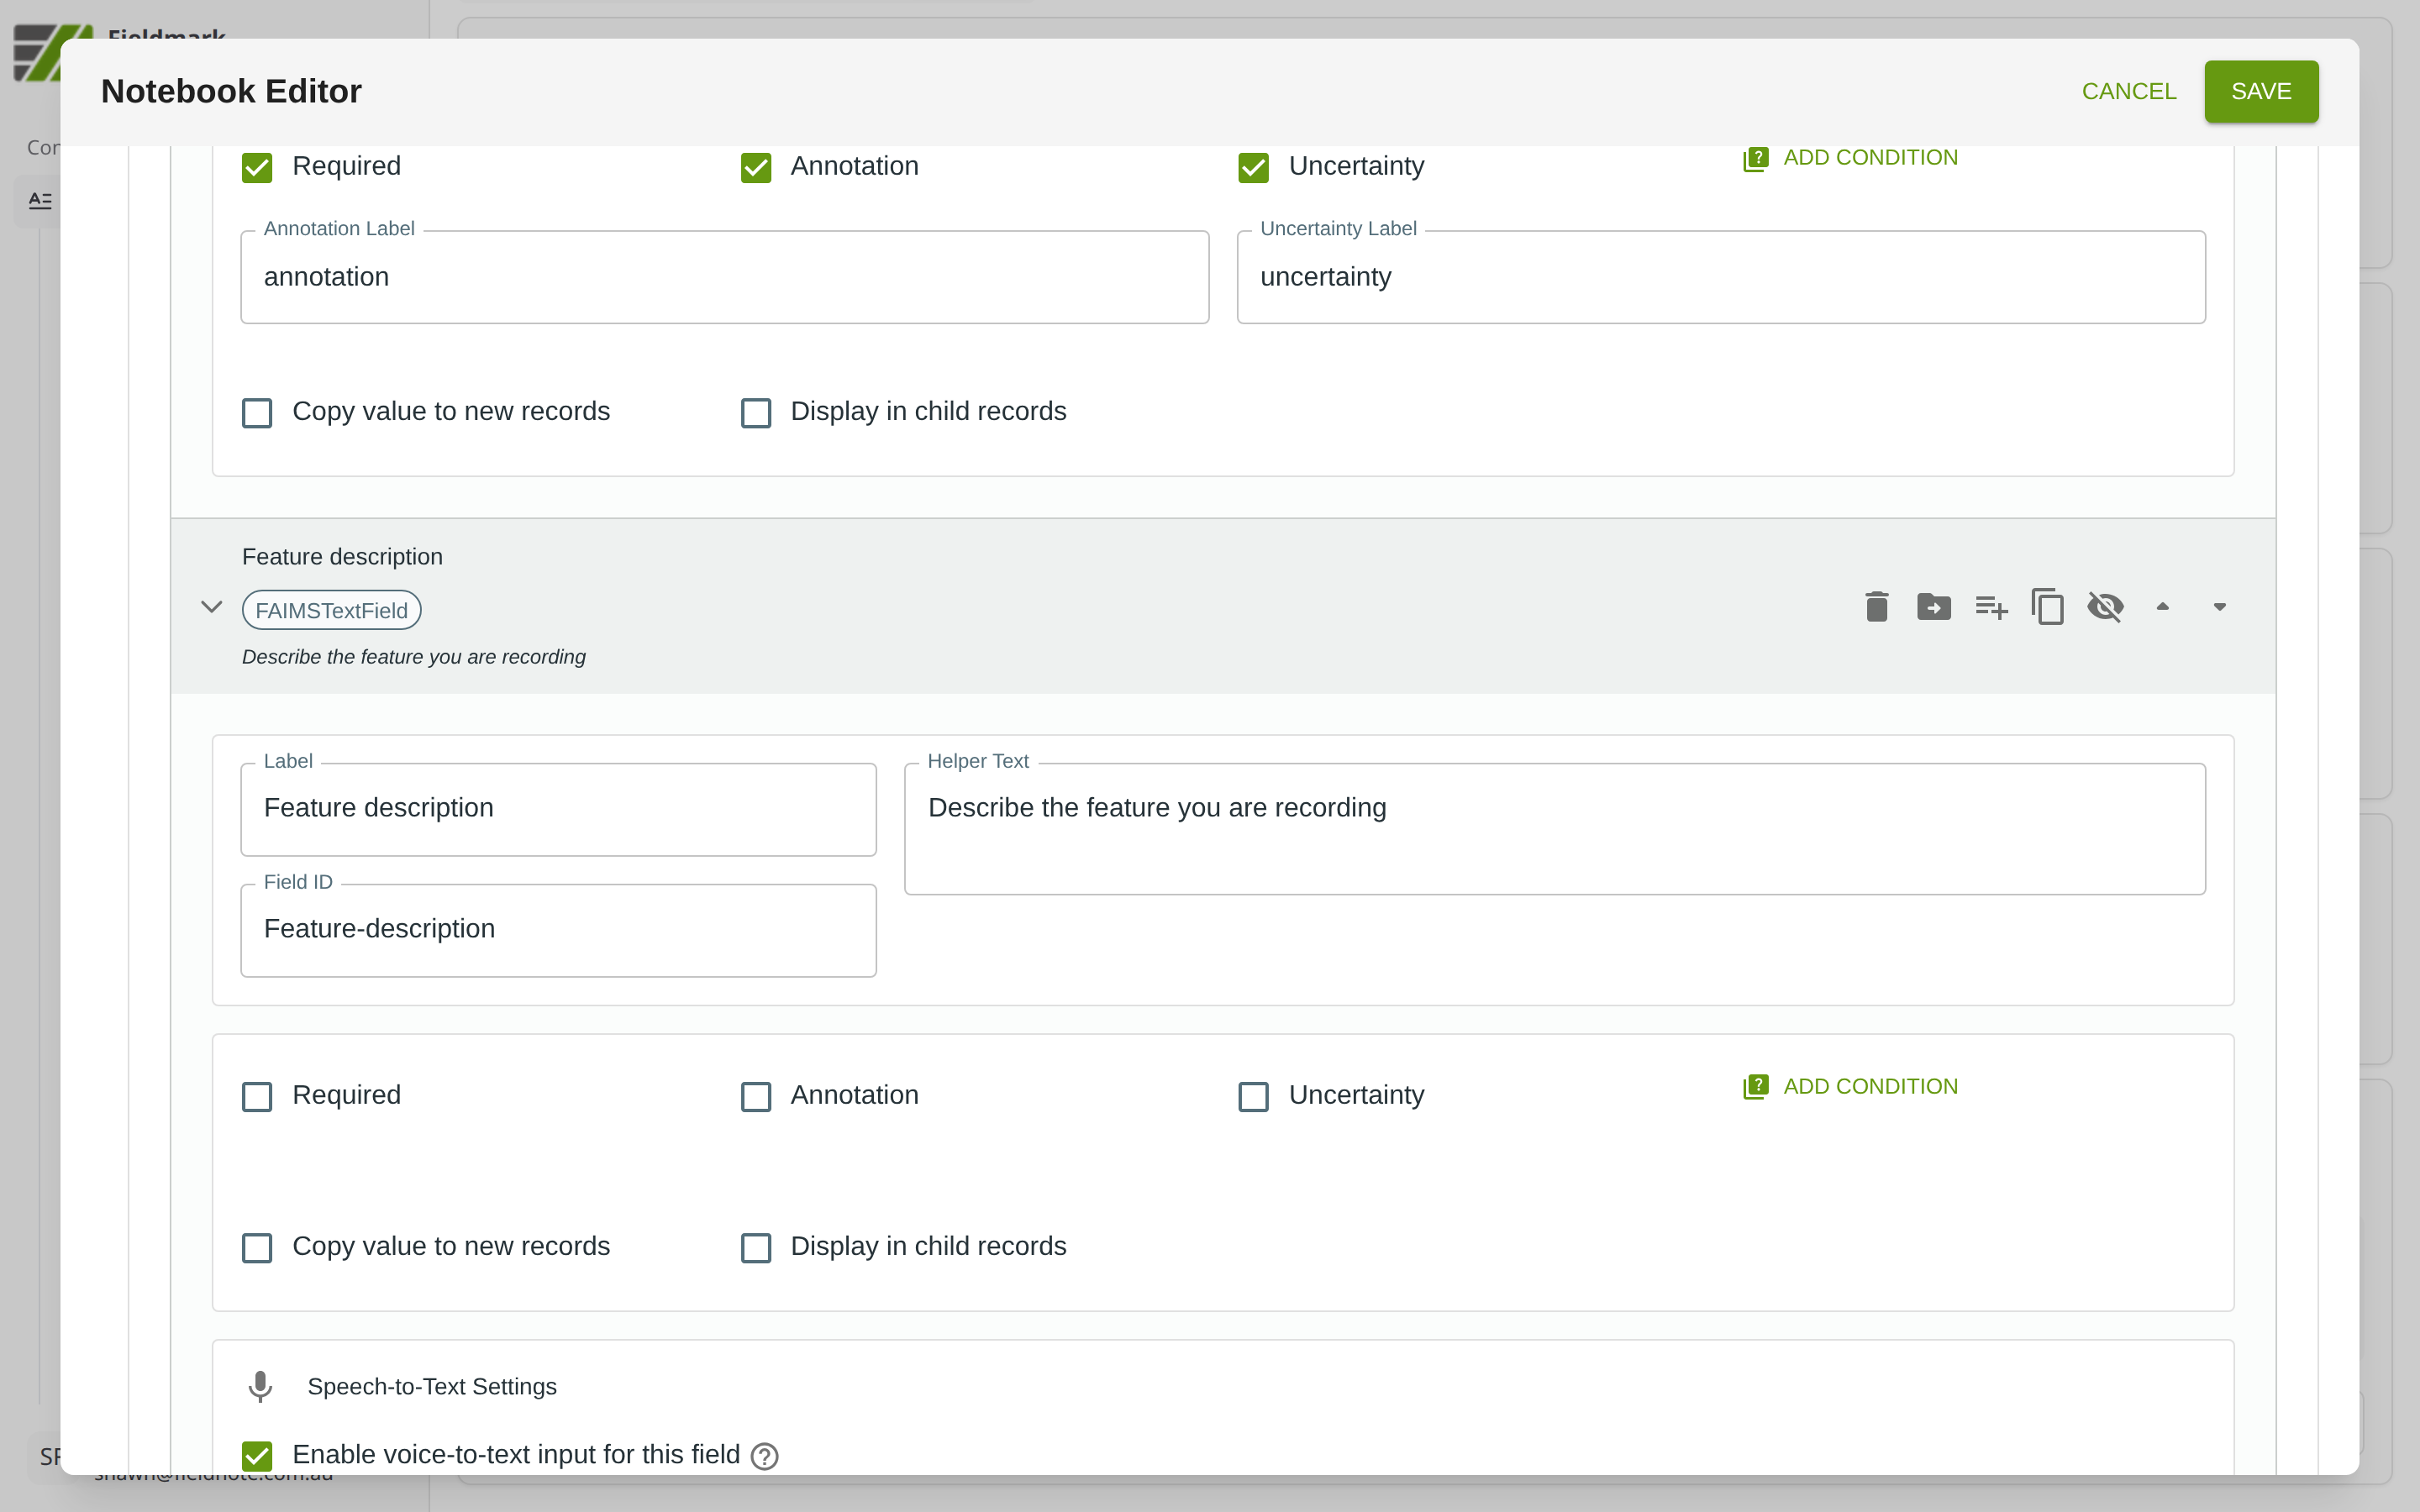Click the Speech-to-Text microphone icon
This screenshot has width=2420, height=1512.
pos(260,1386)
